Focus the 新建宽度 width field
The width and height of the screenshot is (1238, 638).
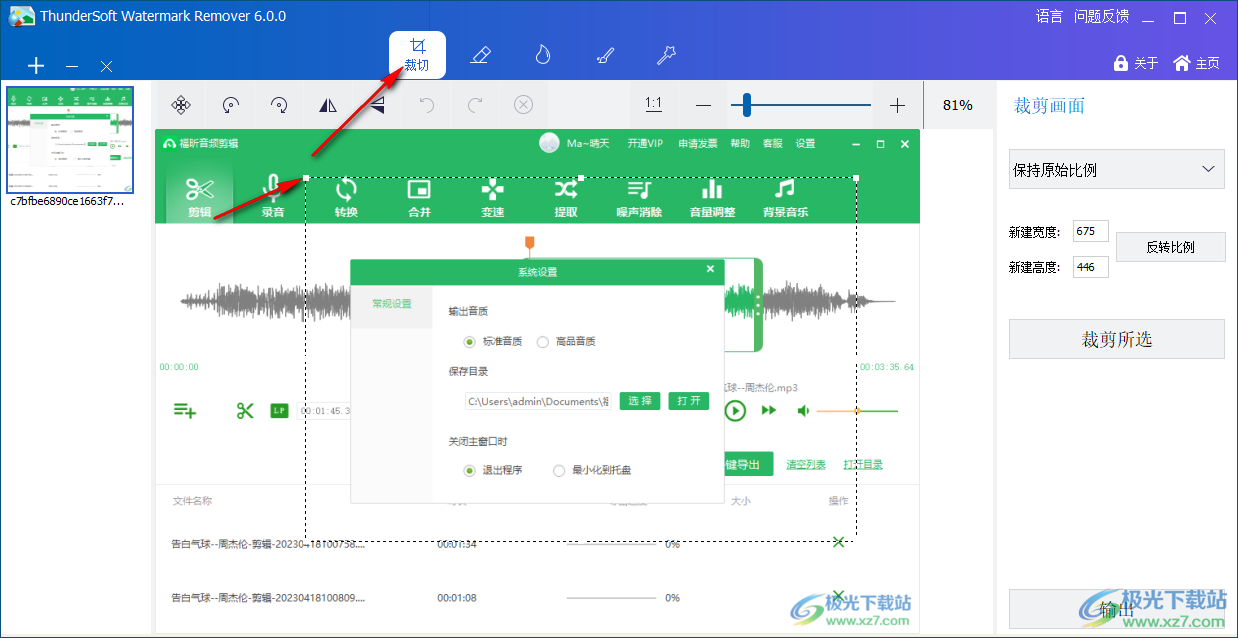point(1090,232)
